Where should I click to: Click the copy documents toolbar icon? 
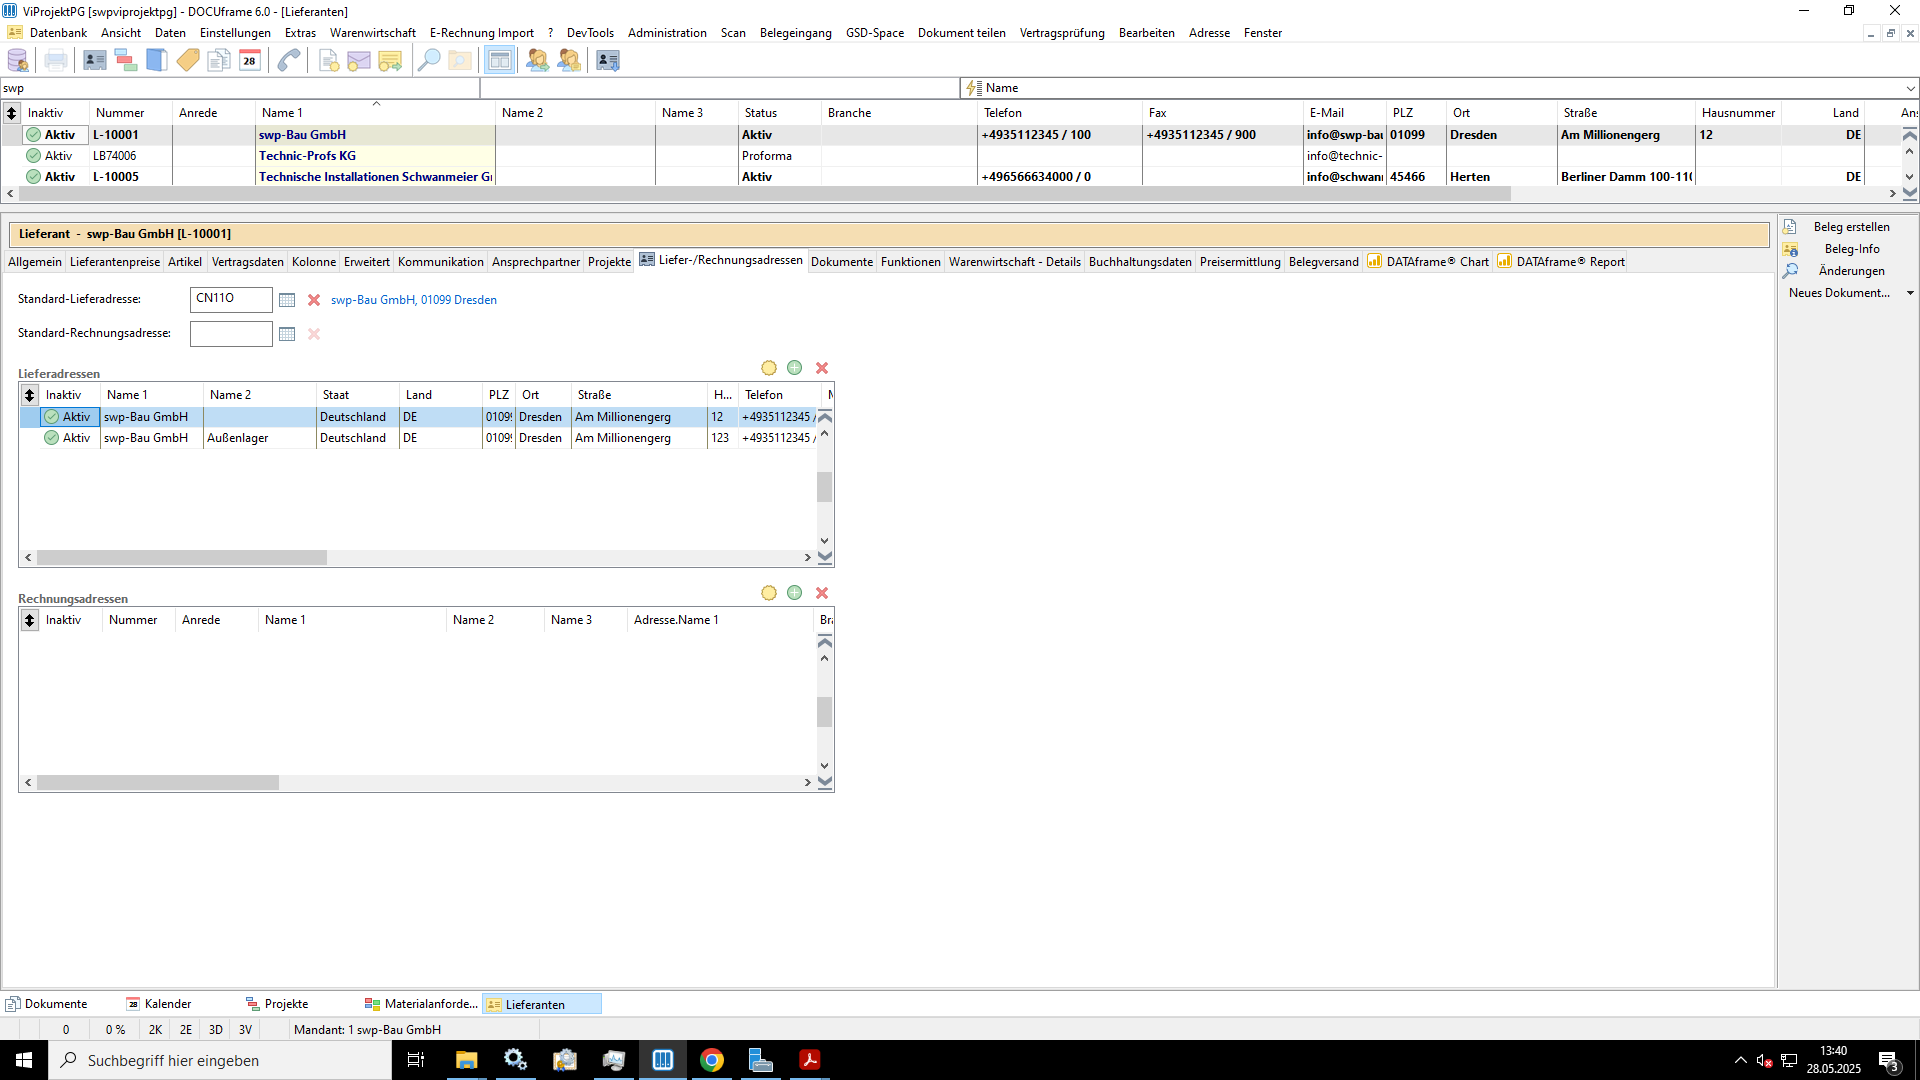click(219, 60)
